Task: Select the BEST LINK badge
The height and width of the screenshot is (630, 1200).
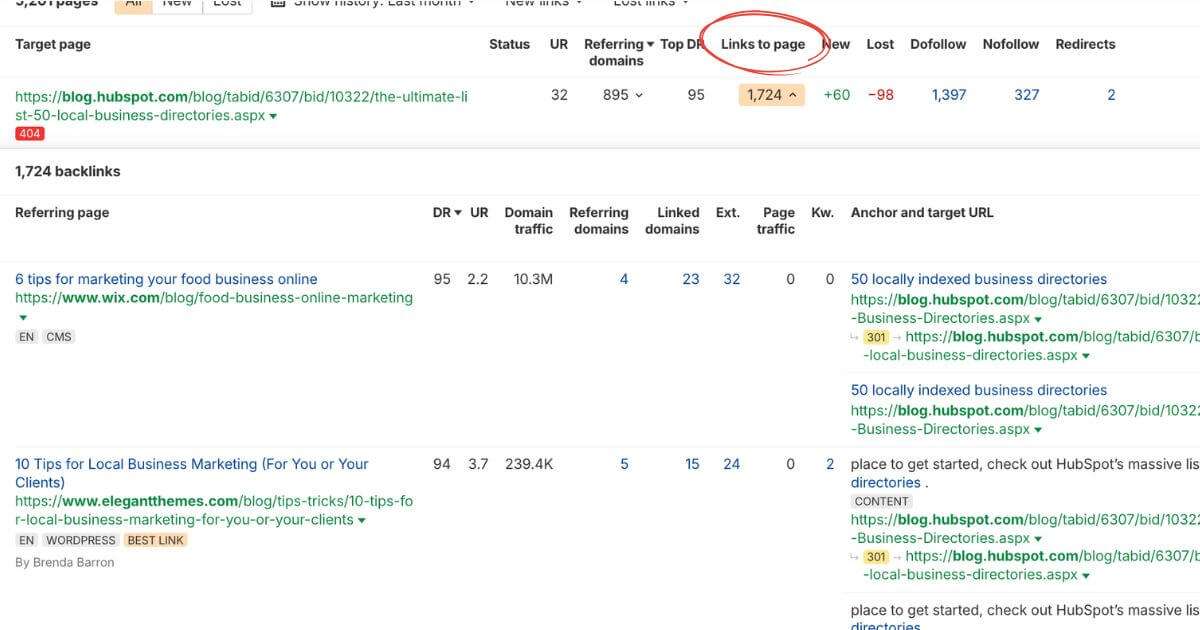Action: 156,539
